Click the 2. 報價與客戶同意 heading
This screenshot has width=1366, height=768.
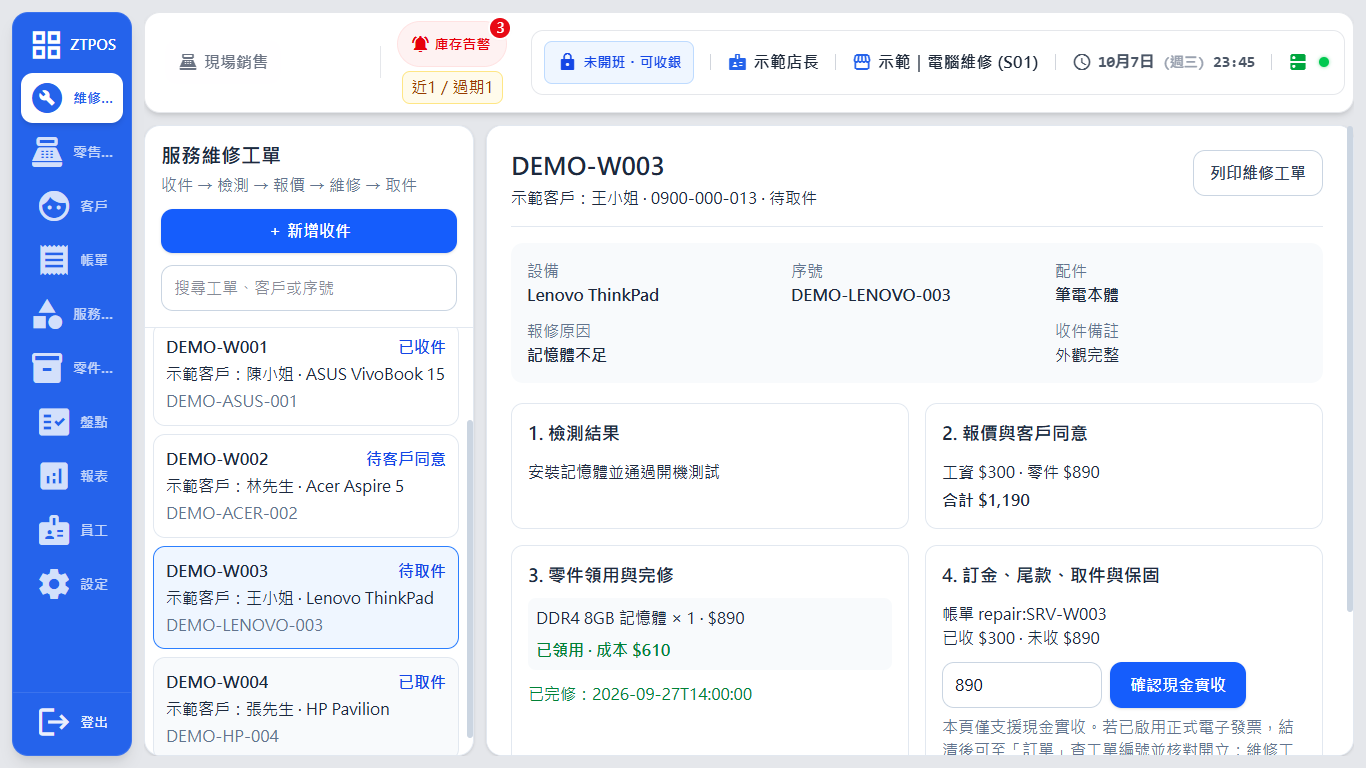1015,433
